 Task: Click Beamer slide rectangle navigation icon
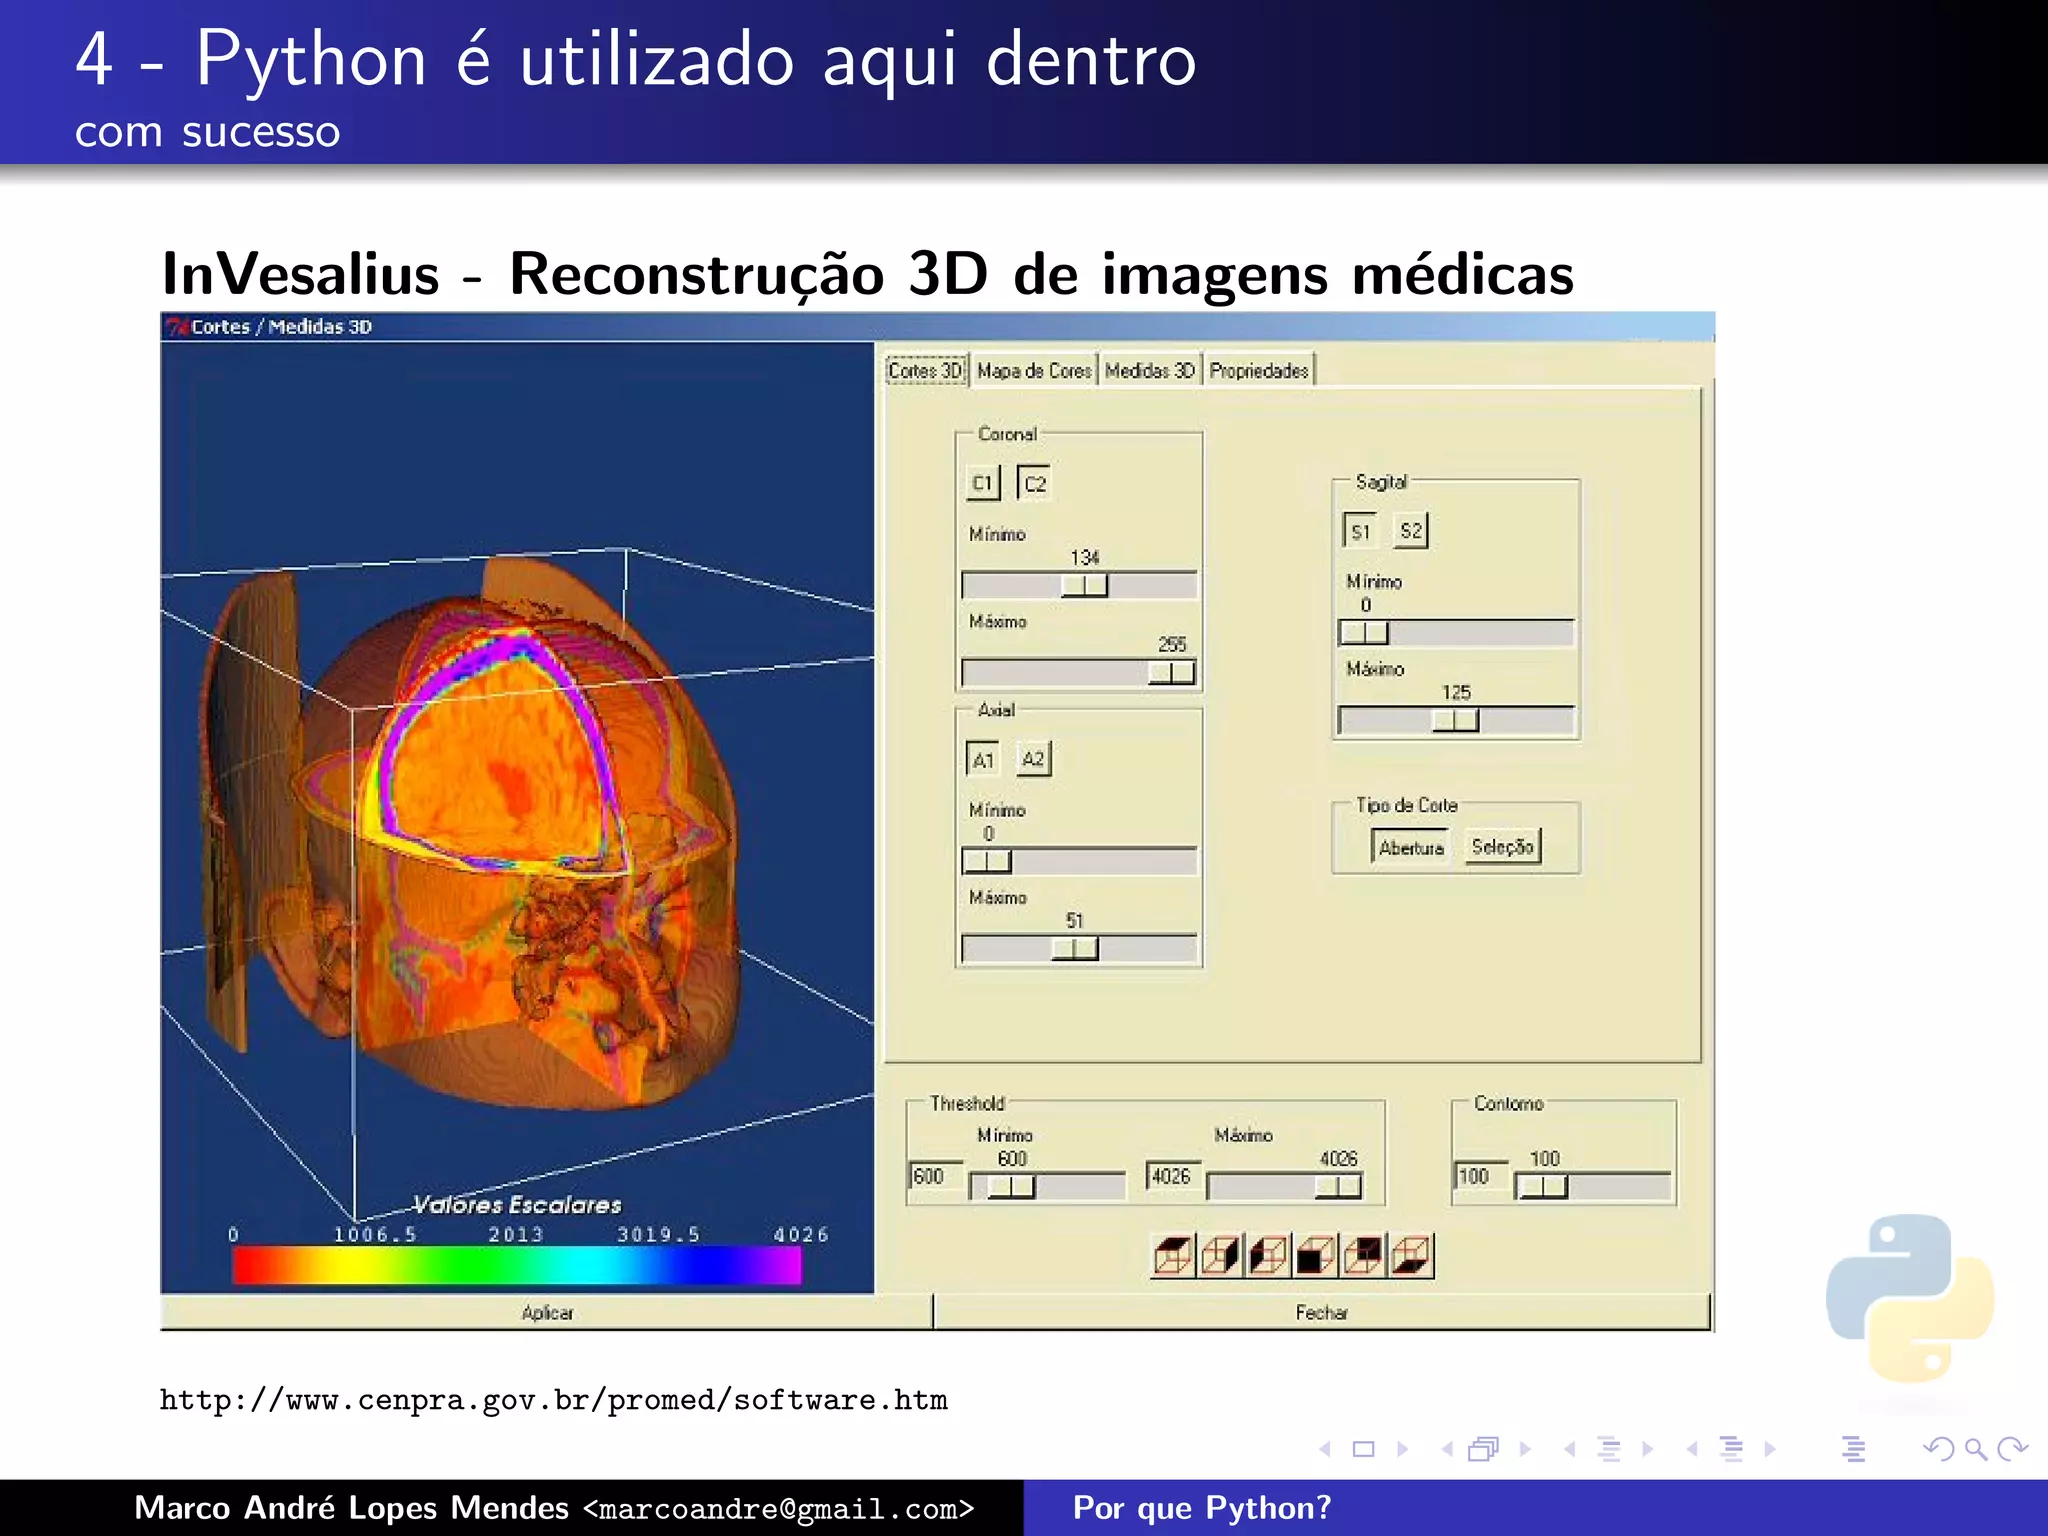click(x=1363, y=1449)
